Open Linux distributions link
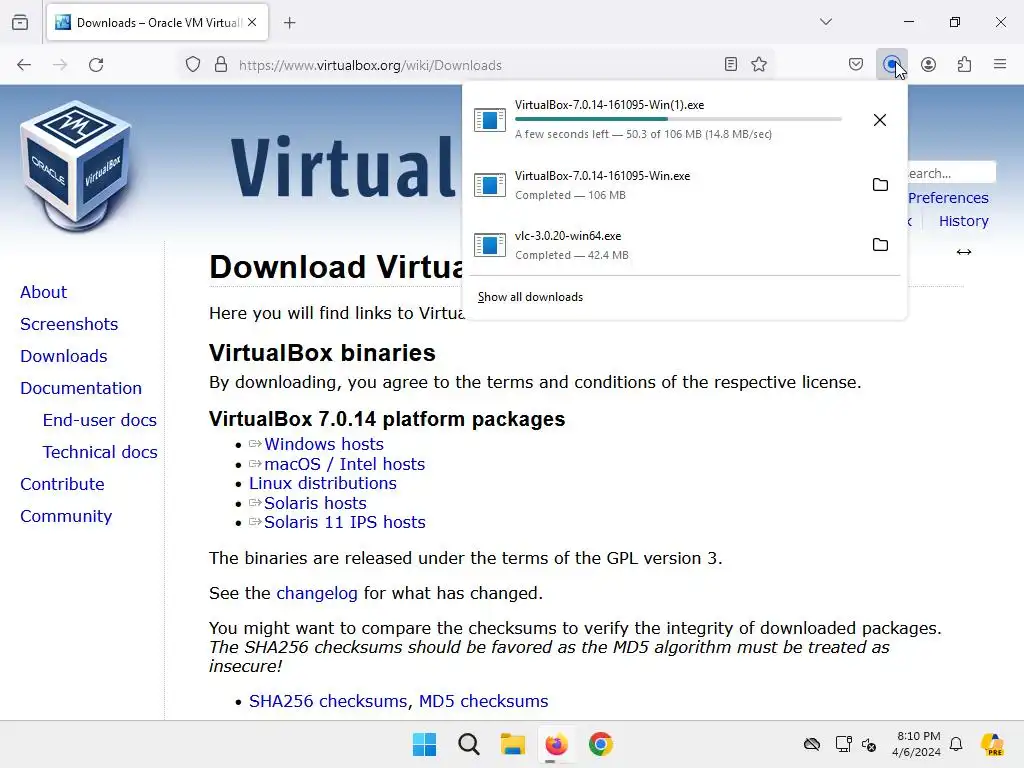 pyautogui.click(x=323, y=483)
